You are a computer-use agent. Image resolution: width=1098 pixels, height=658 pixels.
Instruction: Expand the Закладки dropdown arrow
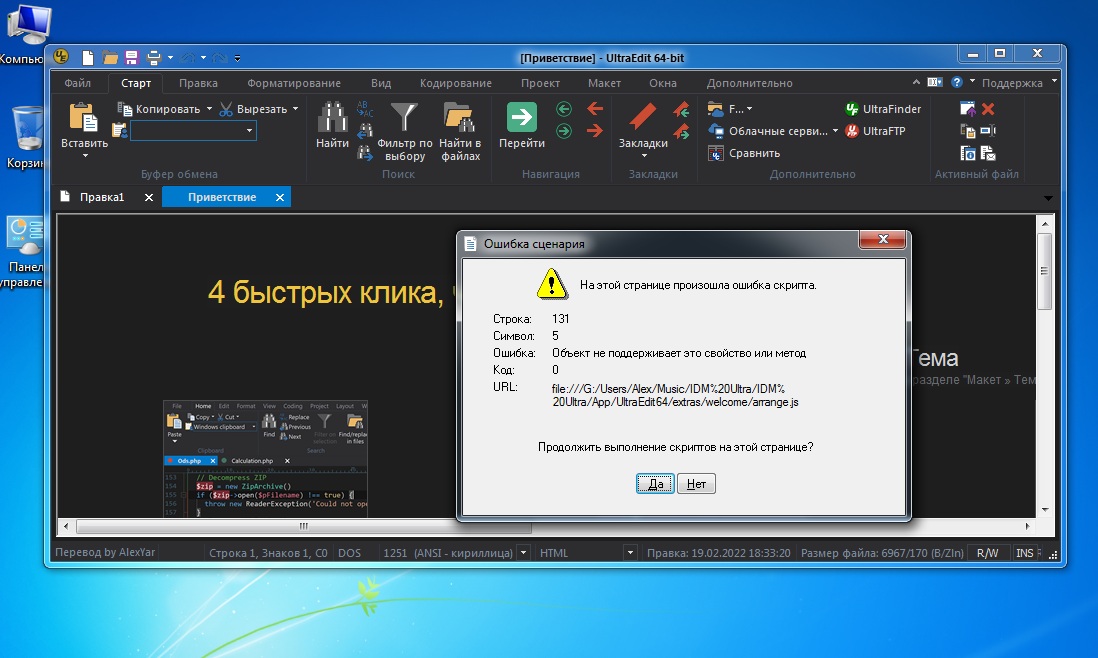coord(644,156)
